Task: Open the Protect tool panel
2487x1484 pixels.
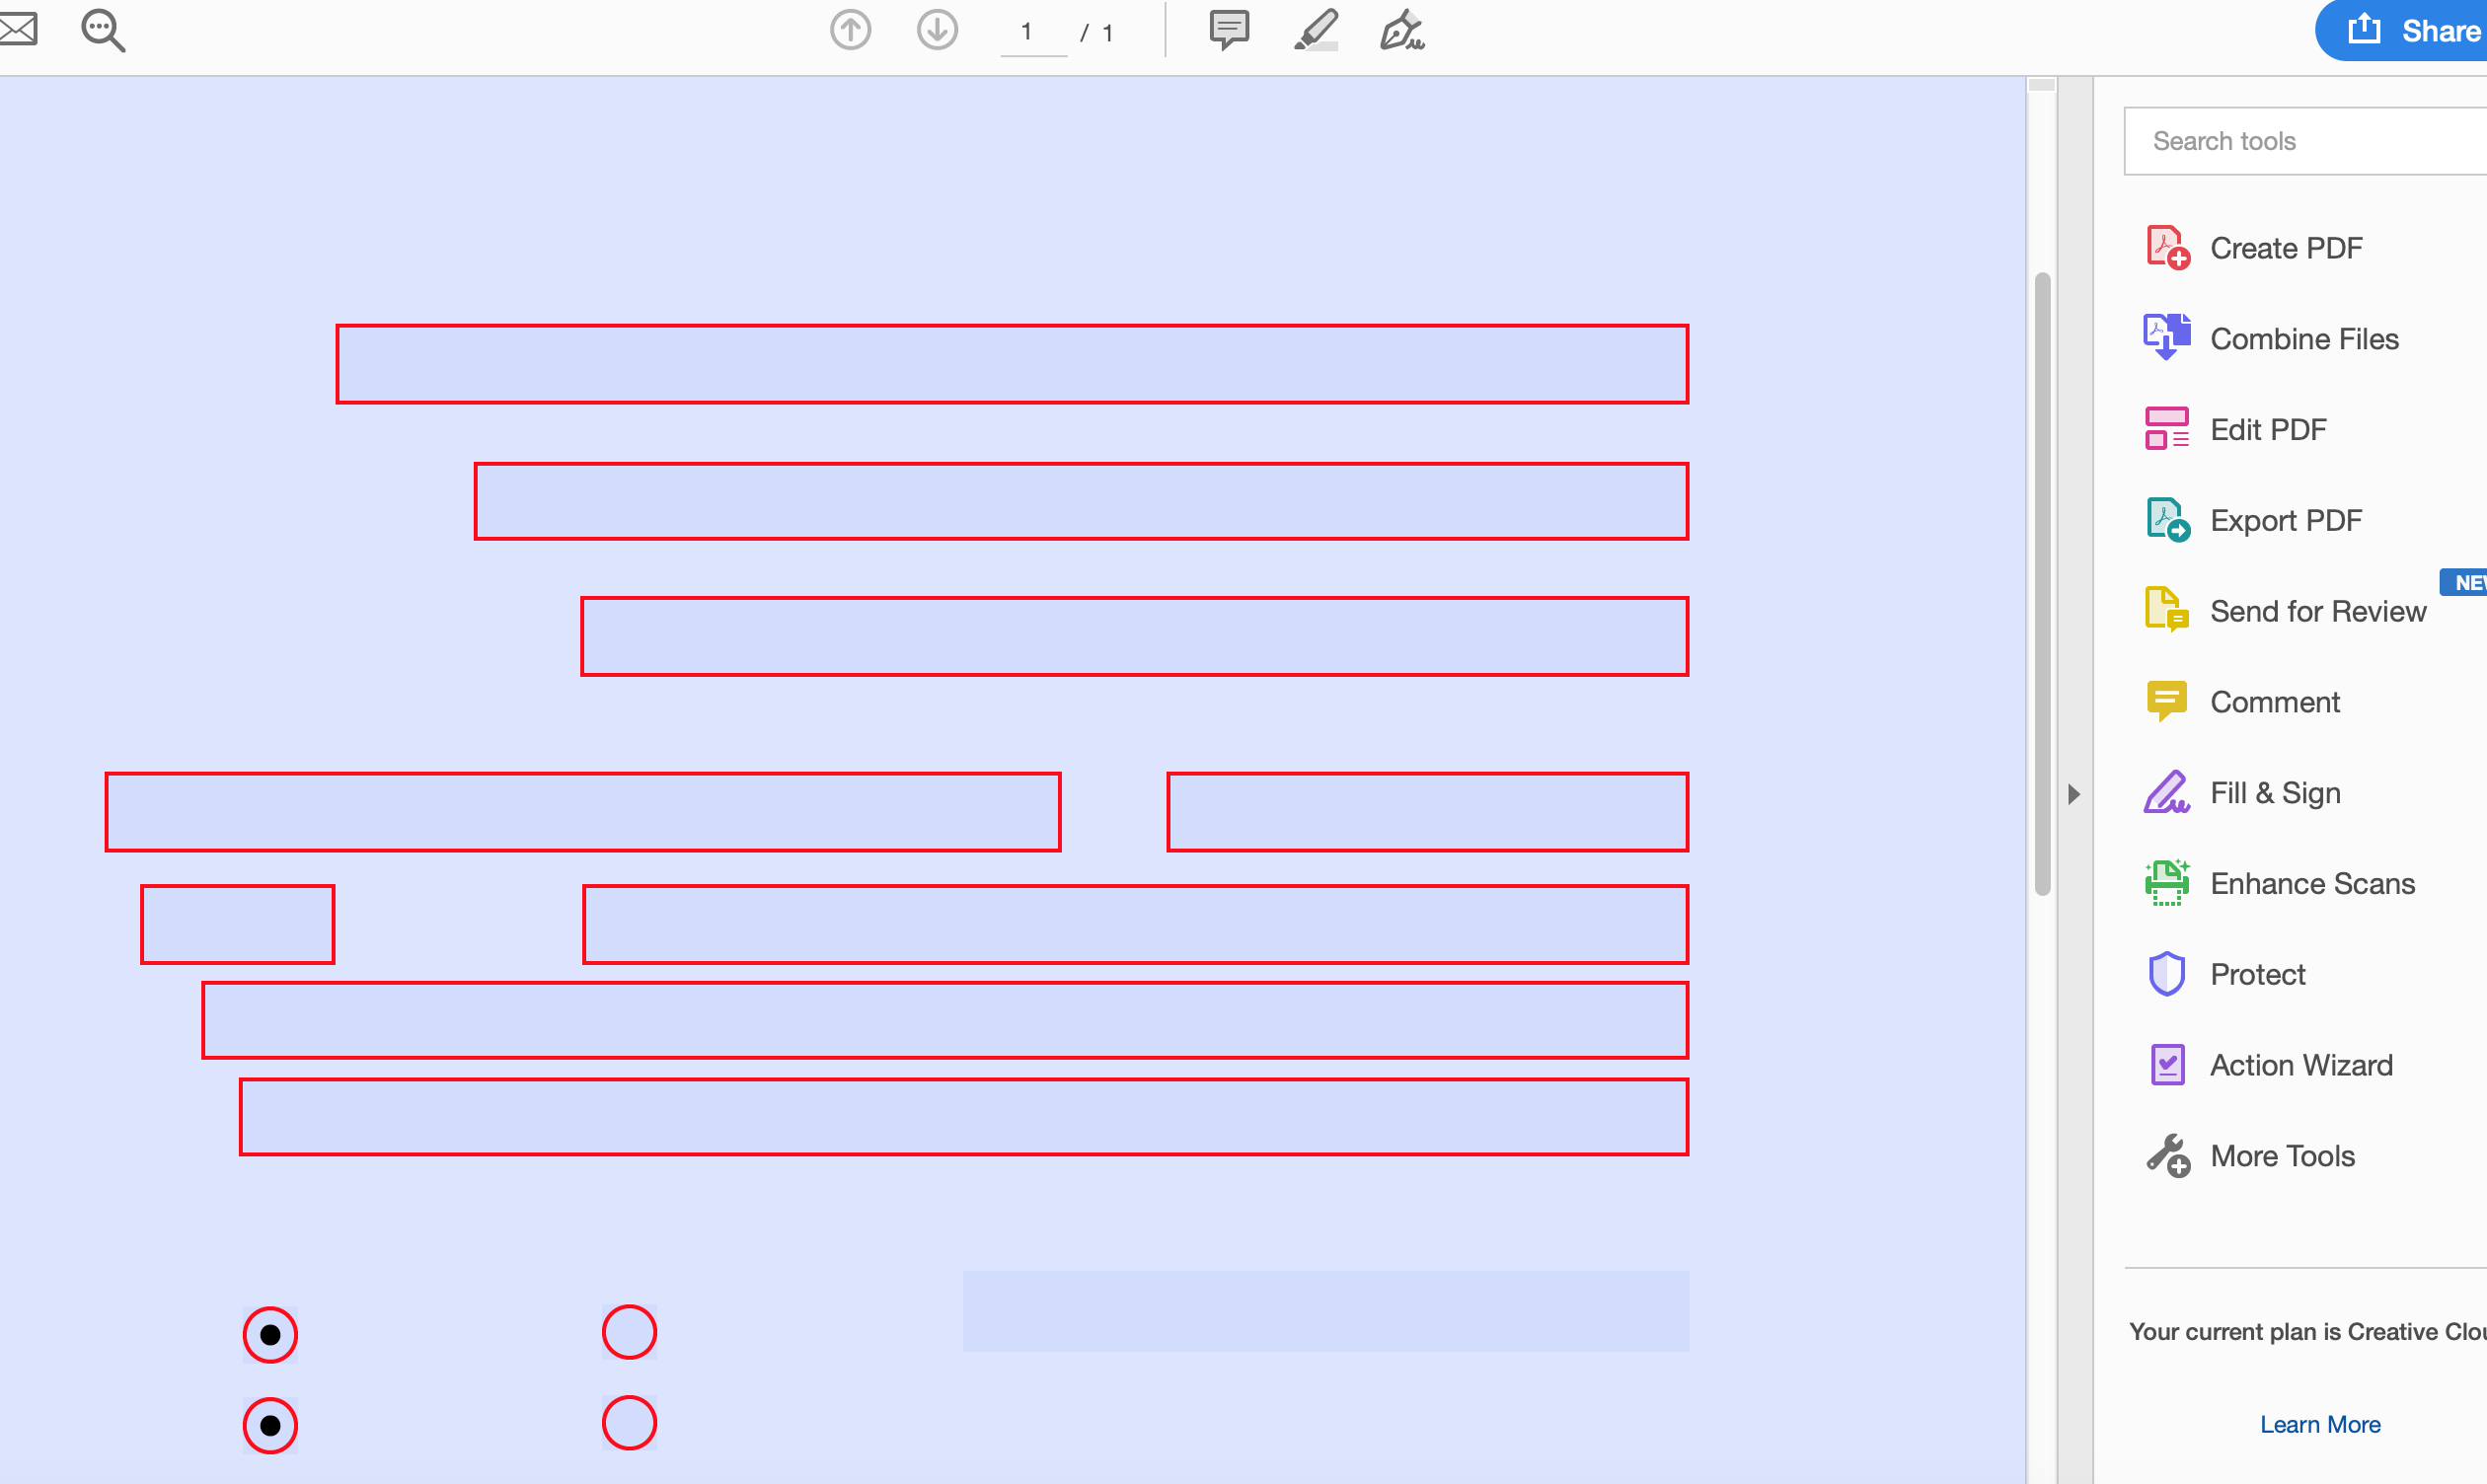Action: click(x=2257, y=974)
